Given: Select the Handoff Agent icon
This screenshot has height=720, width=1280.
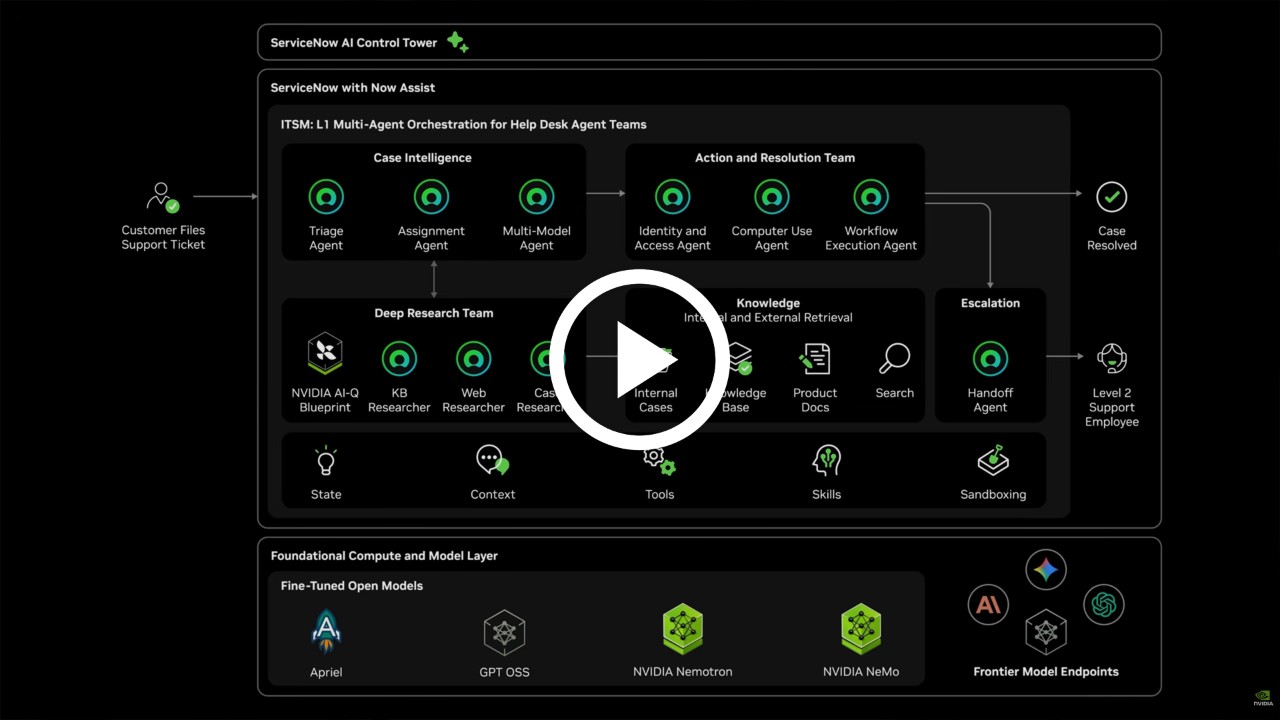Looking at the screenshot, I should pyautogui.click(x=990, y=358).
